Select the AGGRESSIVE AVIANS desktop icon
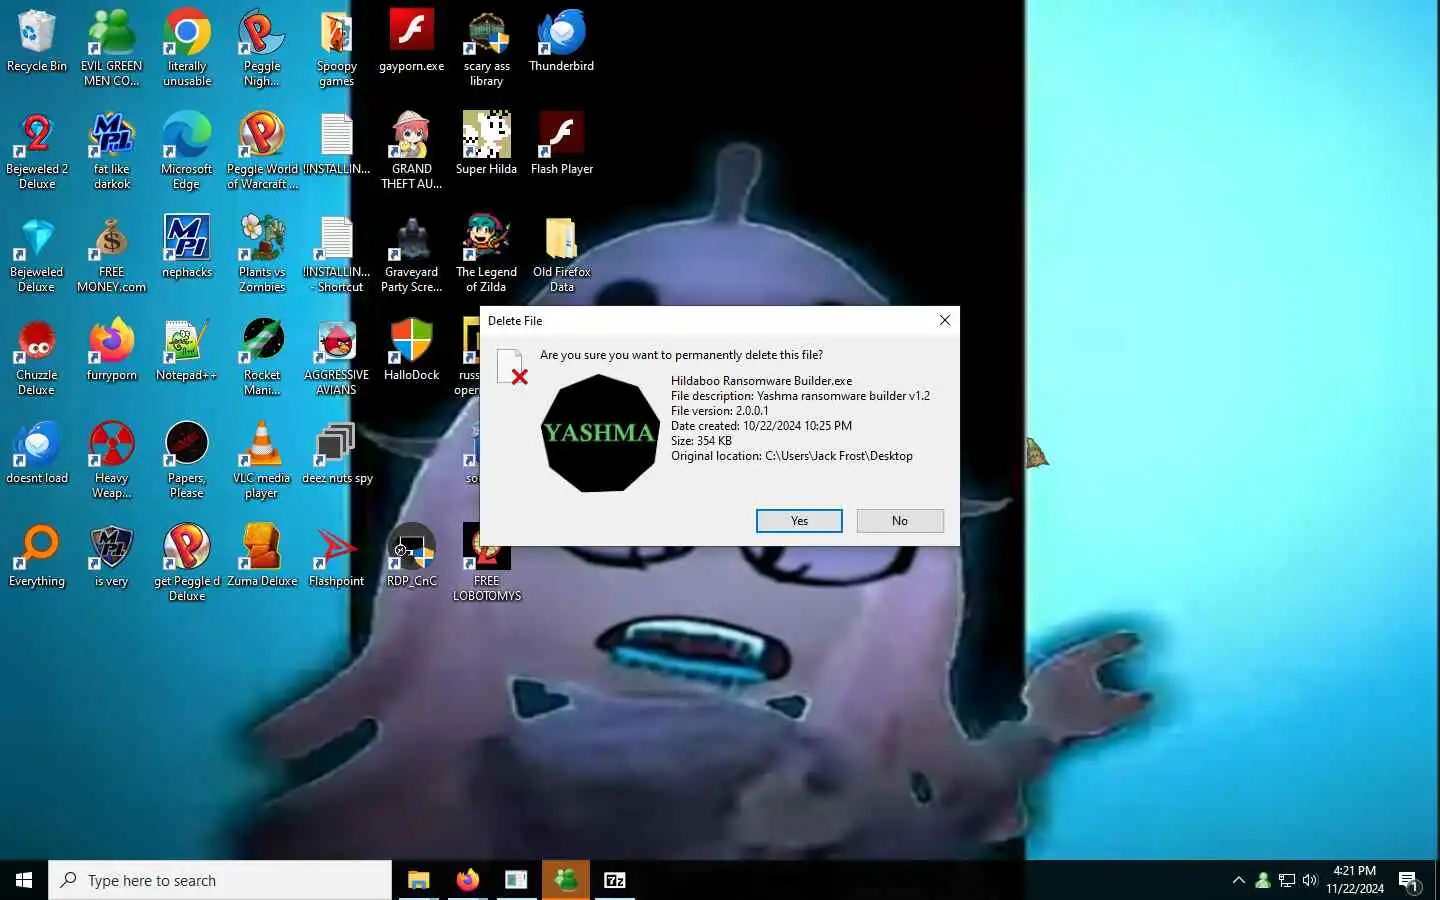1440x900 pixels. 337,357
